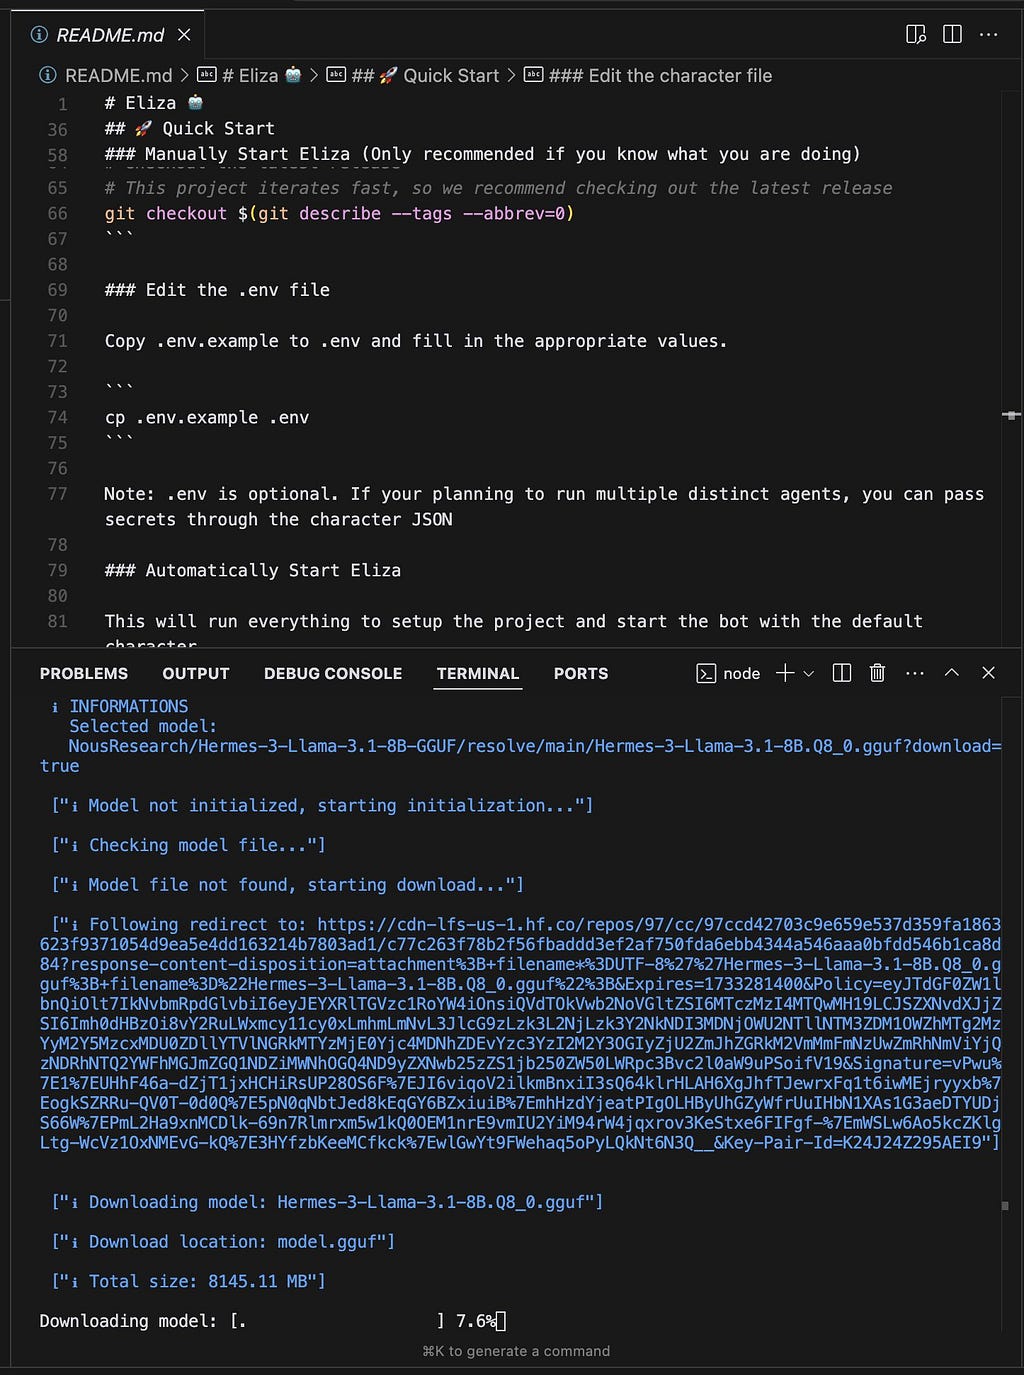Viewport: 1024px width, 1375px height.
Task: Click 'Copy .env.example to .env' line
Action: click(x=415, y=341)
